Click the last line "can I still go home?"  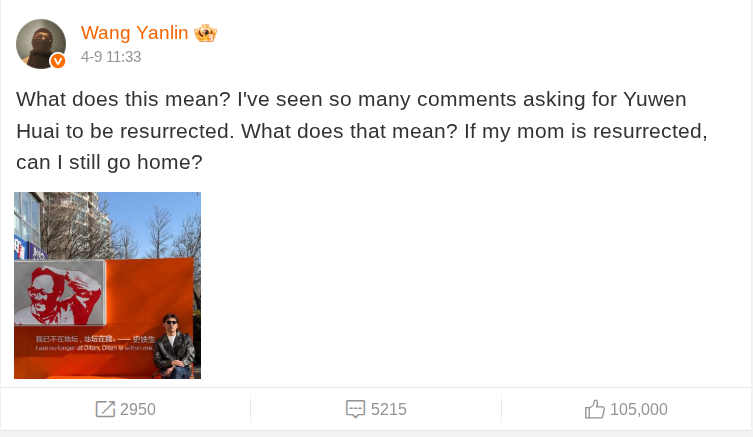(109, 161)
